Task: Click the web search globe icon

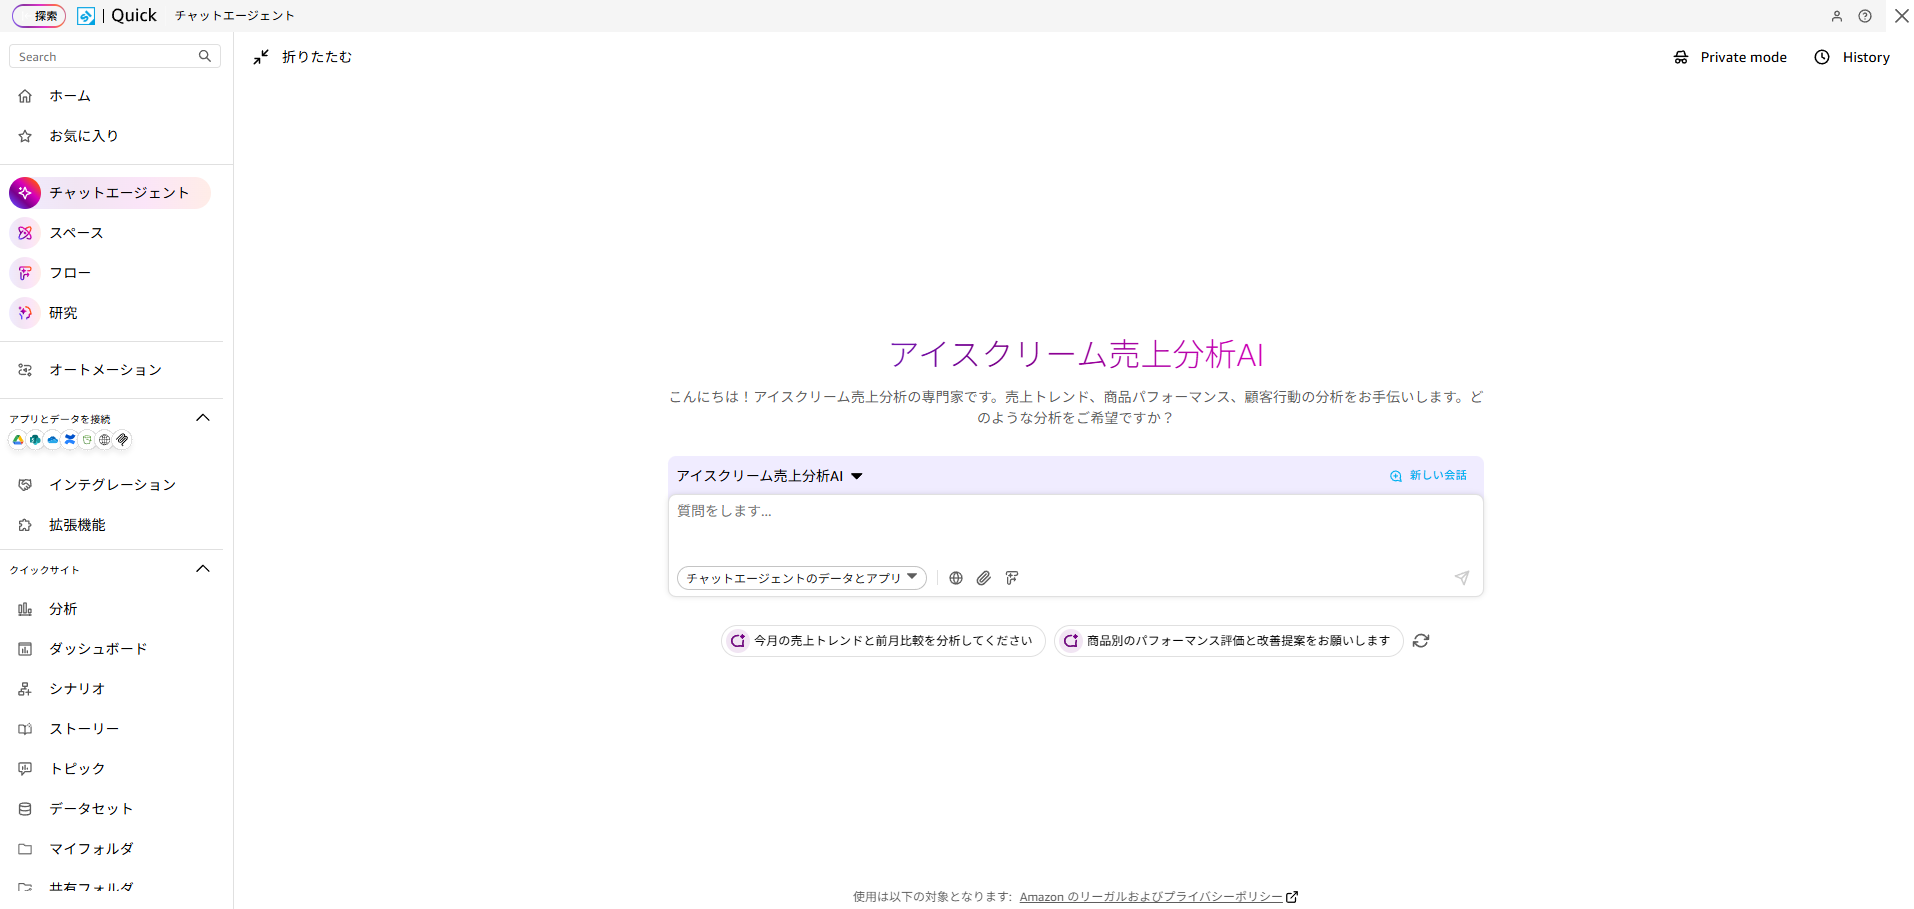Action: (955, 578)
